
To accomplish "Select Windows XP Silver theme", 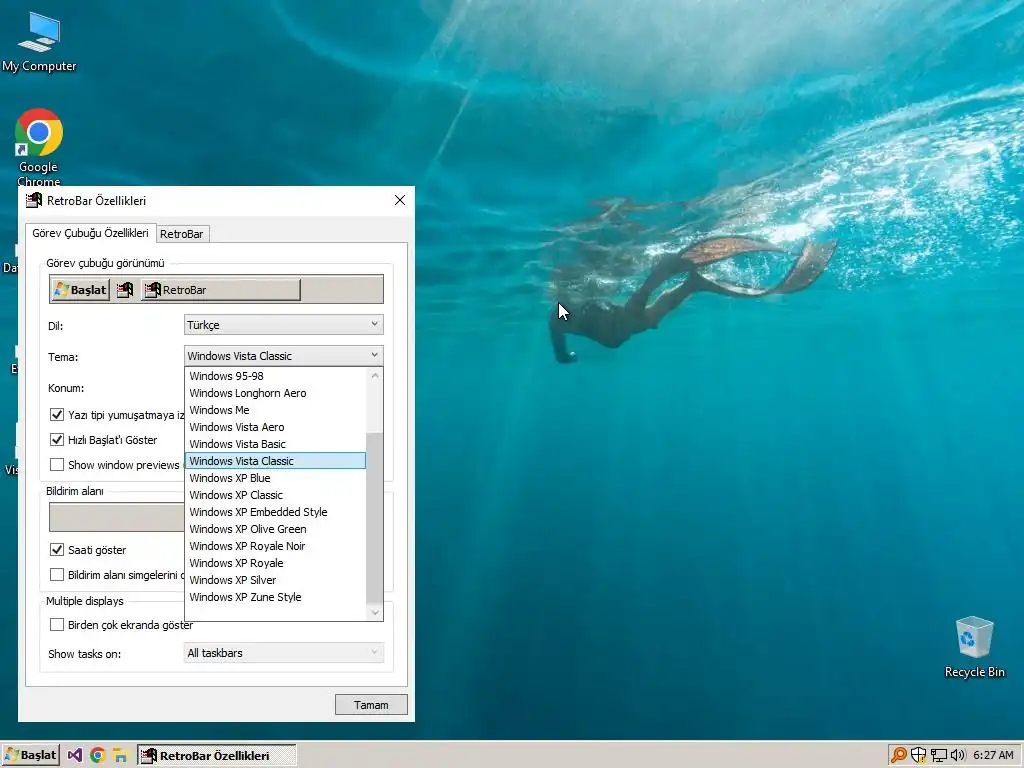I will (x=275, y=579).
